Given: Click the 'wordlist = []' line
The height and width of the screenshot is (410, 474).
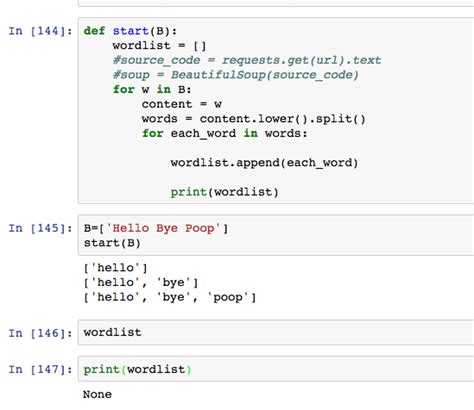Looking at the screenshot, I should pyautogui.click(x=159, y=46).
